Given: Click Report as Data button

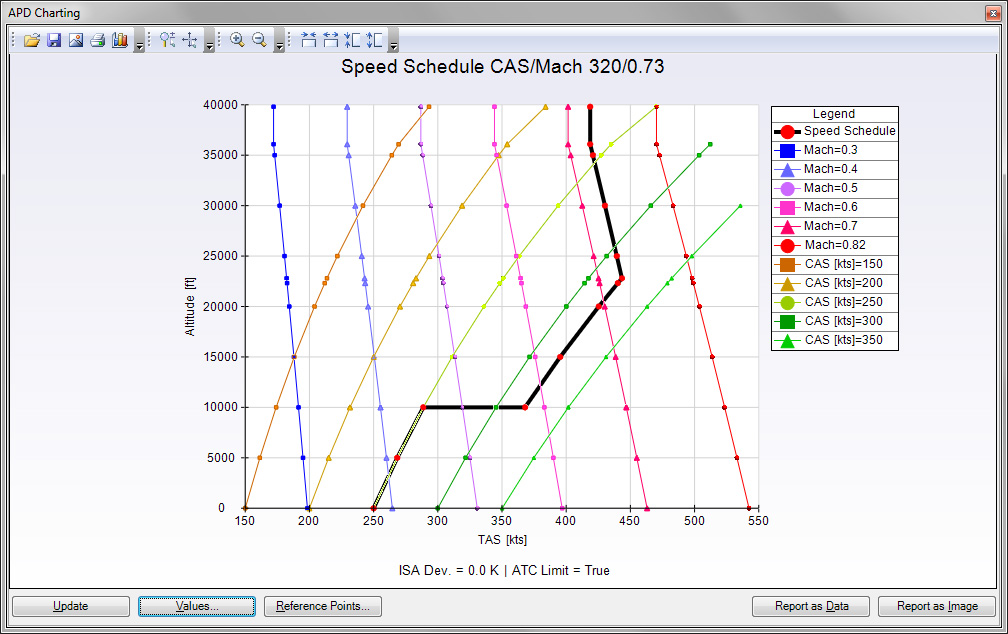Looking at the screenshot, I should (811, 606).
